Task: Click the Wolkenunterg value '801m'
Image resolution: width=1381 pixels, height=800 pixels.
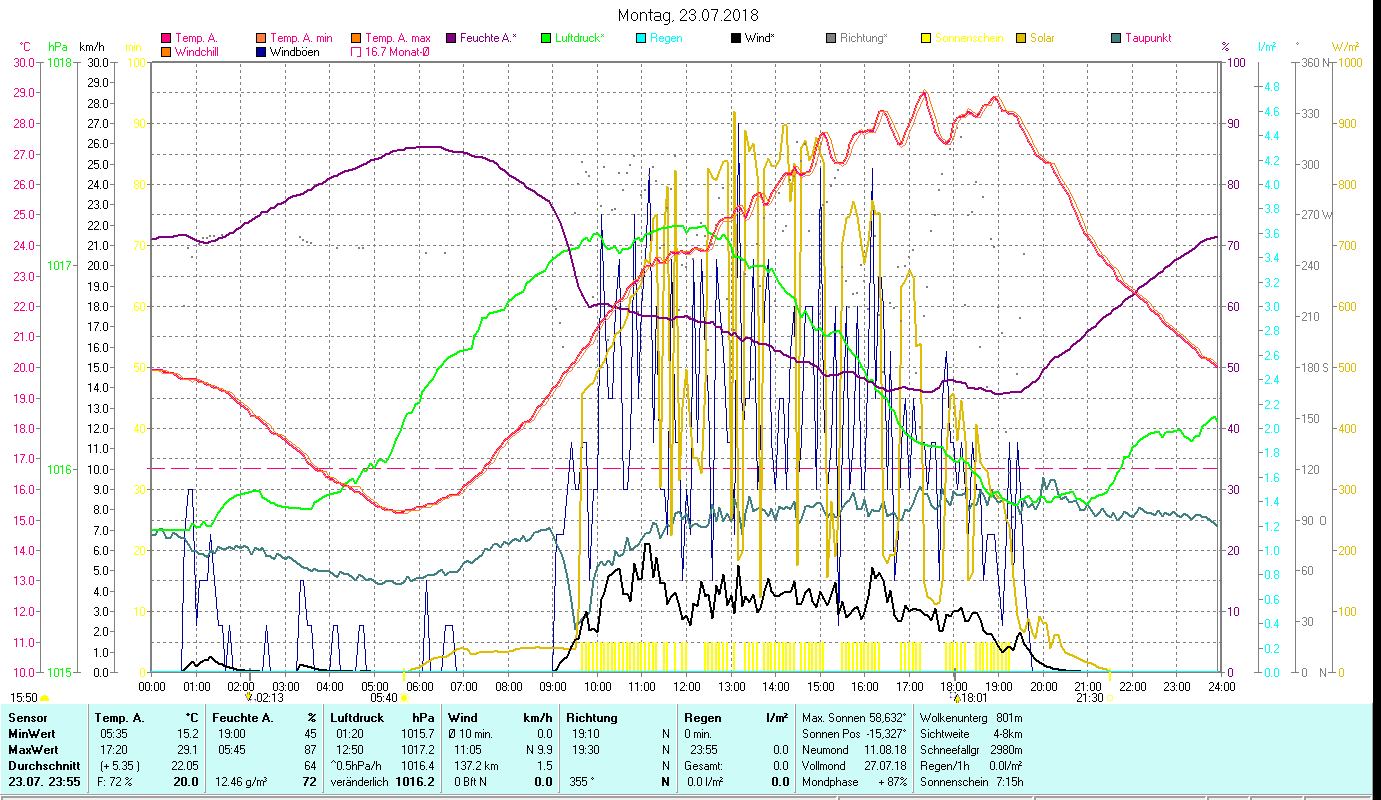Action: click(1010, 718)
